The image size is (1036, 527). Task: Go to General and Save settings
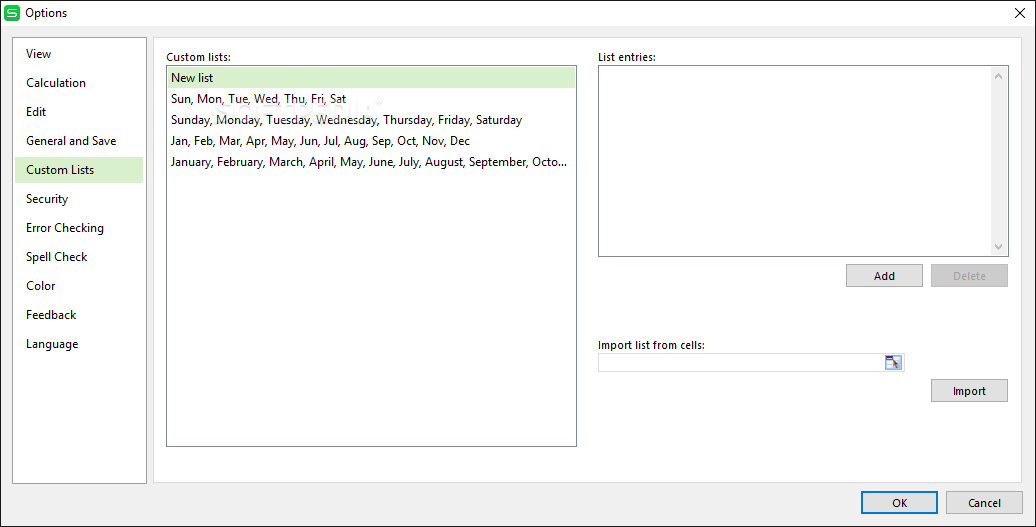(x=79, y=141)
